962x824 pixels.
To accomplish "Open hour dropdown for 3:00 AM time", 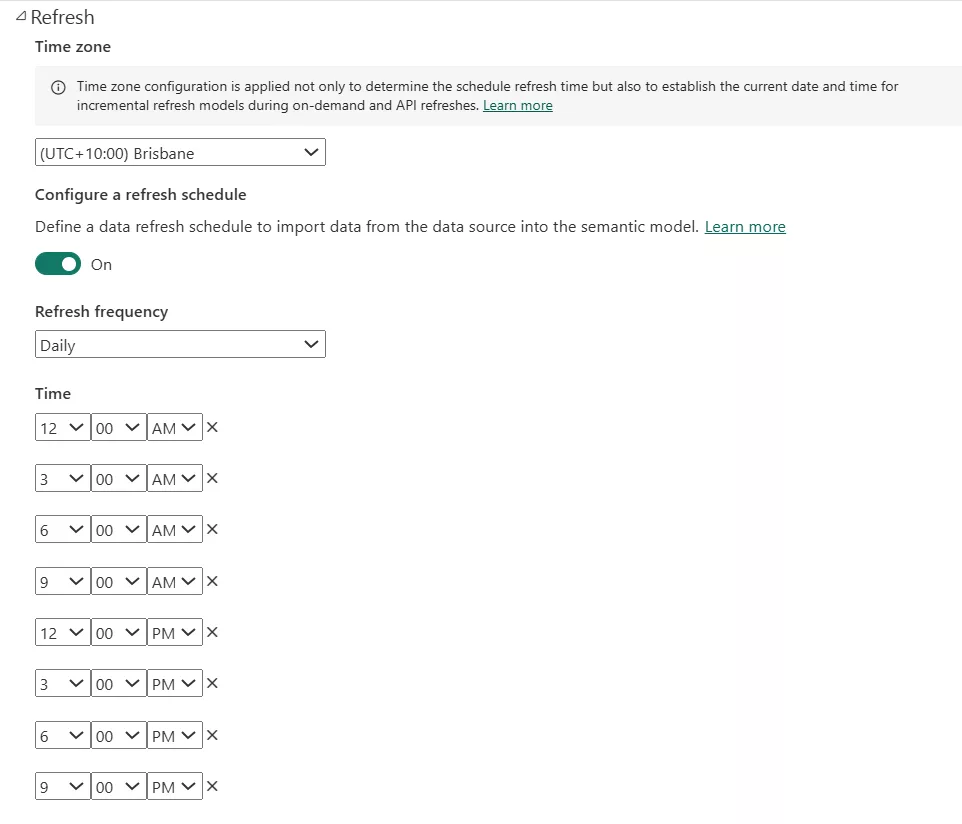I will point(63,478).
